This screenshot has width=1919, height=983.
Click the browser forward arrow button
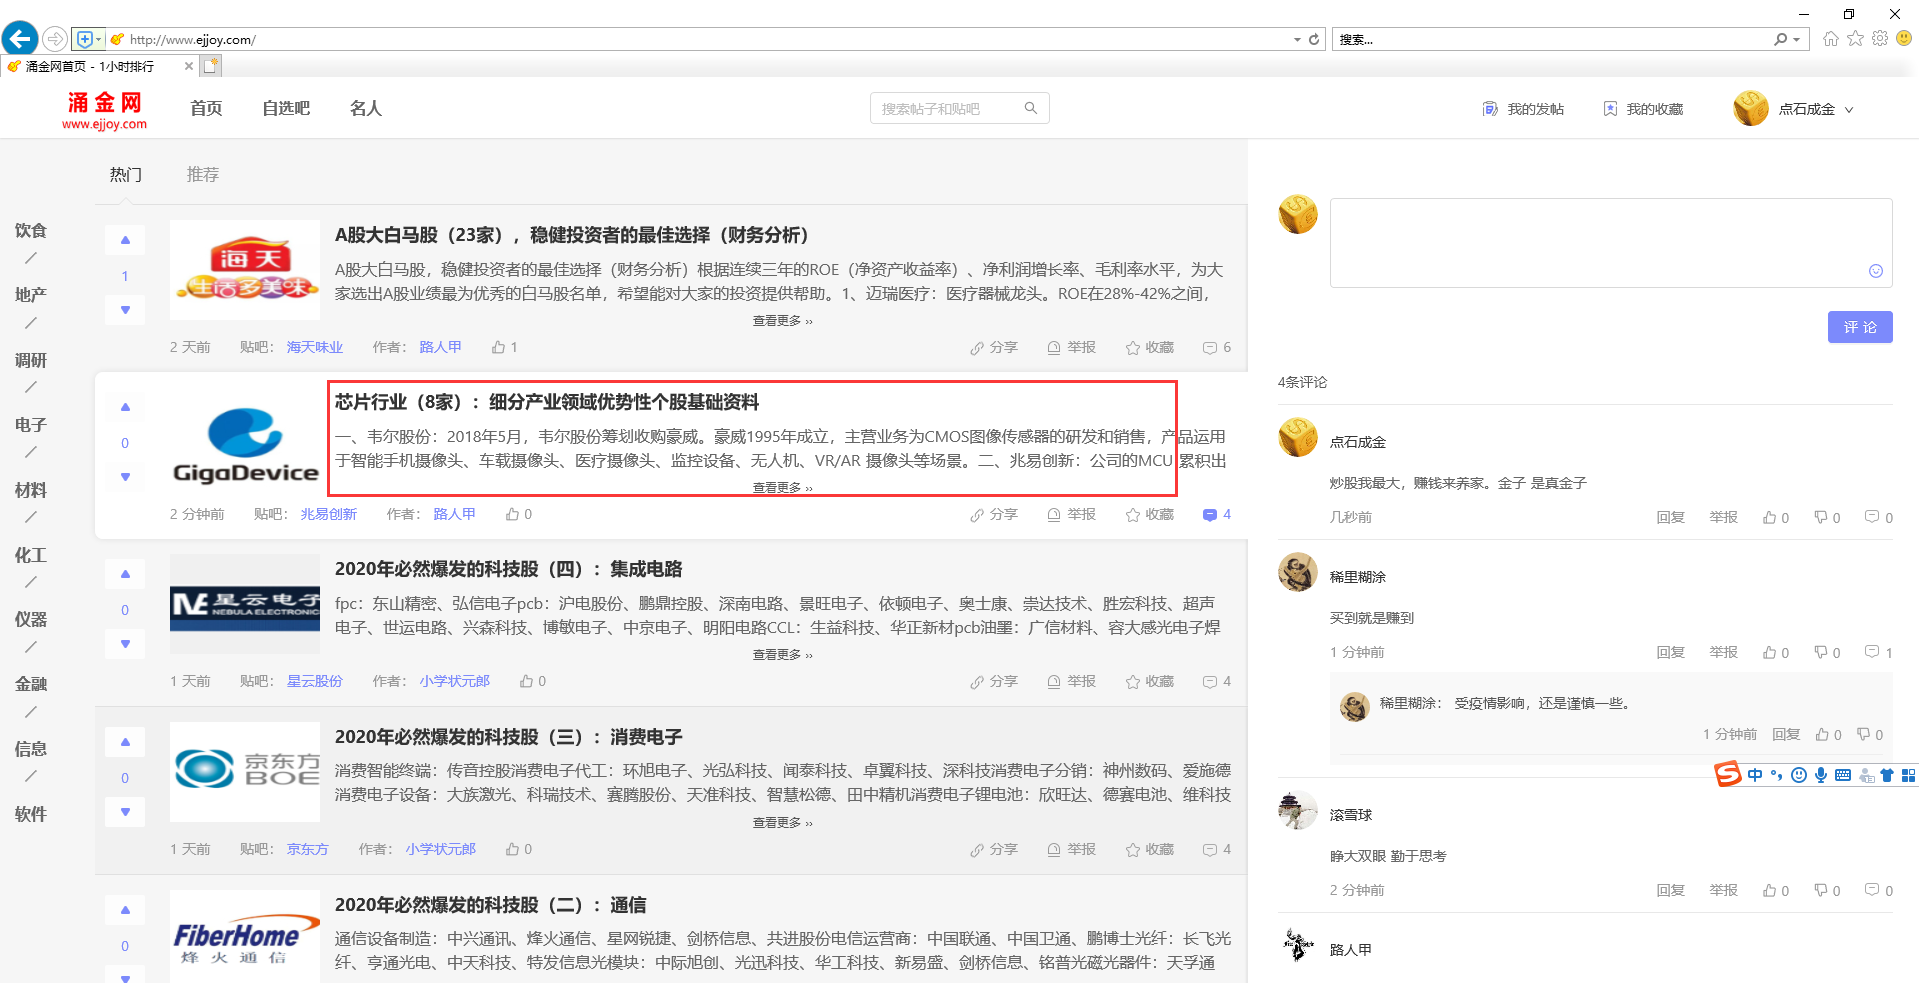(55, 39)
